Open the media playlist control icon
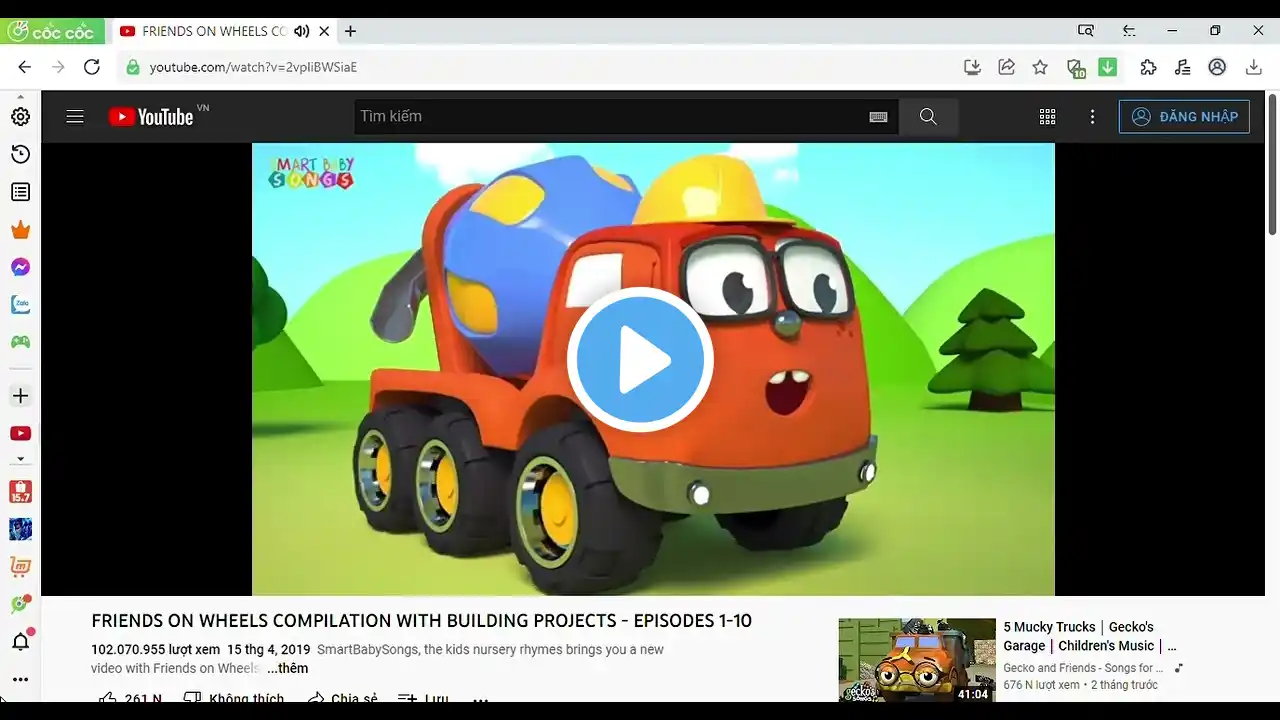Screen dimensions: 1280x720 coord(1183,67)
